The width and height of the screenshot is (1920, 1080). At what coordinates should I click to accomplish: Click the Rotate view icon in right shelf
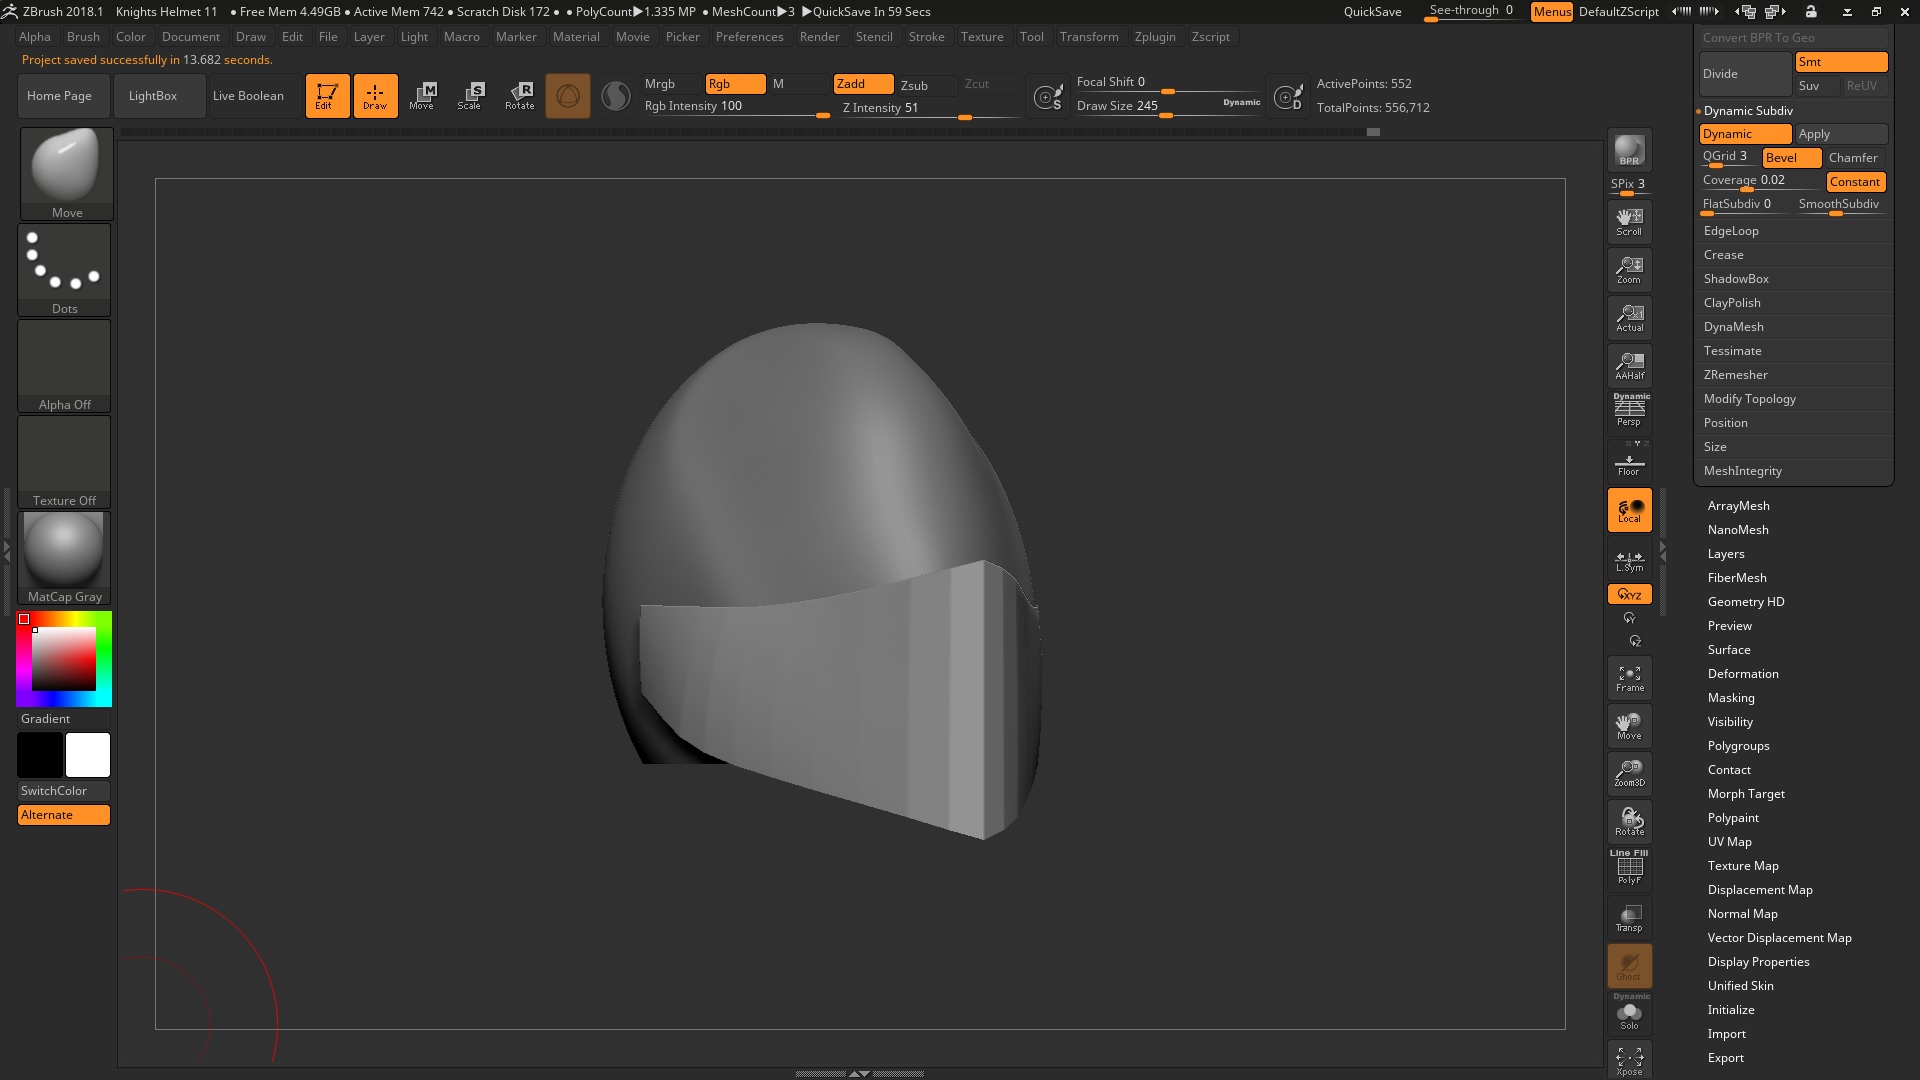click(1629, 822)
